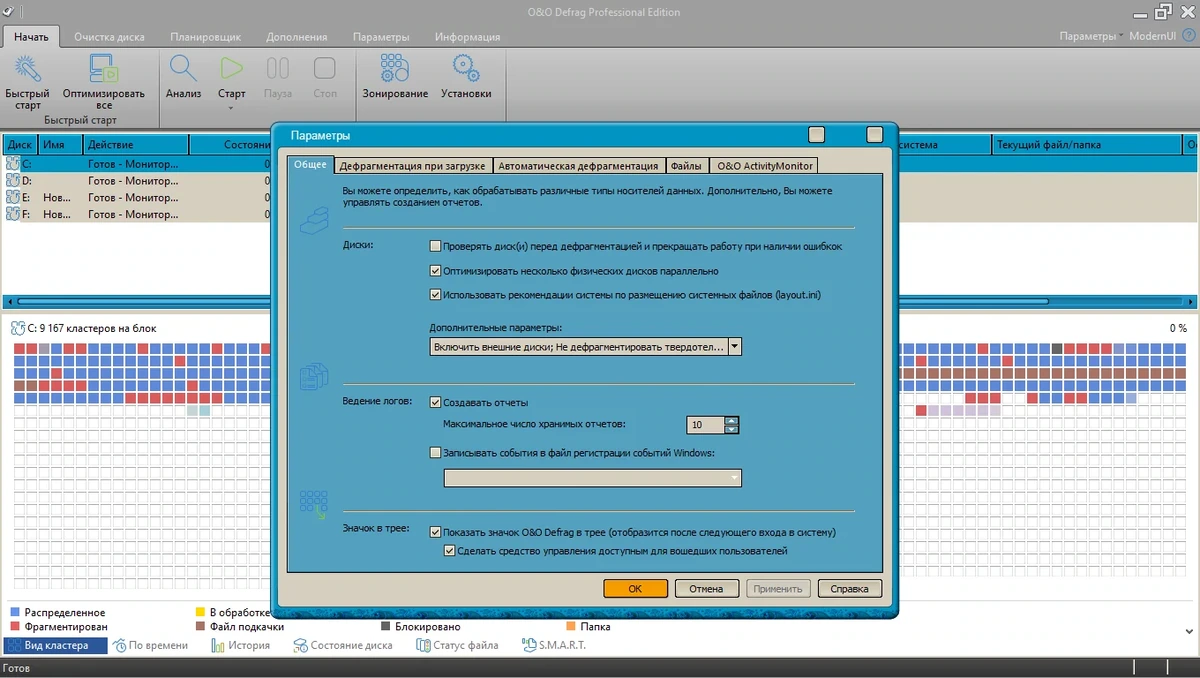Viewport: 1200px width, 678px height.
Task: Open the S.M.A.R.T. view
Action: click(x=553, y=645)
